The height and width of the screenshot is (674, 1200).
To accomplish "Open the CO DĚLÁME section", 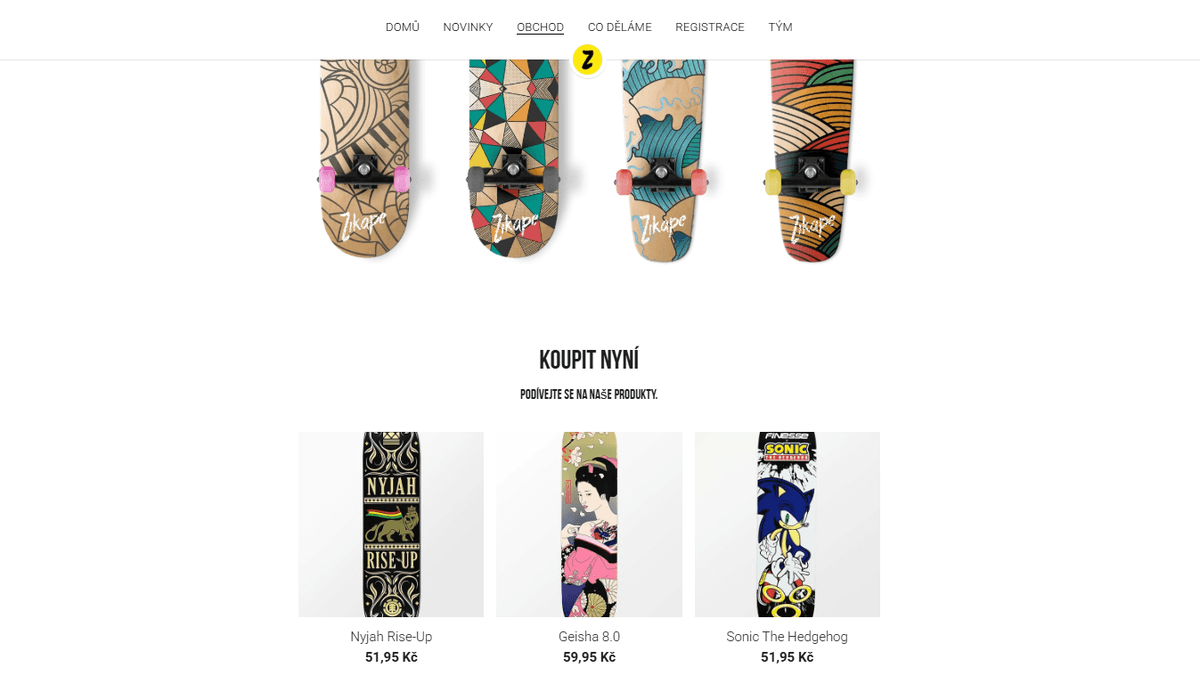I will 620,27.
